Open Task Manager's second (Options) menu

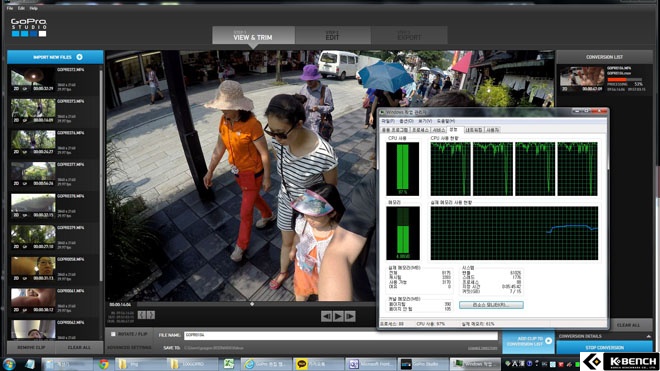point(406,121)
